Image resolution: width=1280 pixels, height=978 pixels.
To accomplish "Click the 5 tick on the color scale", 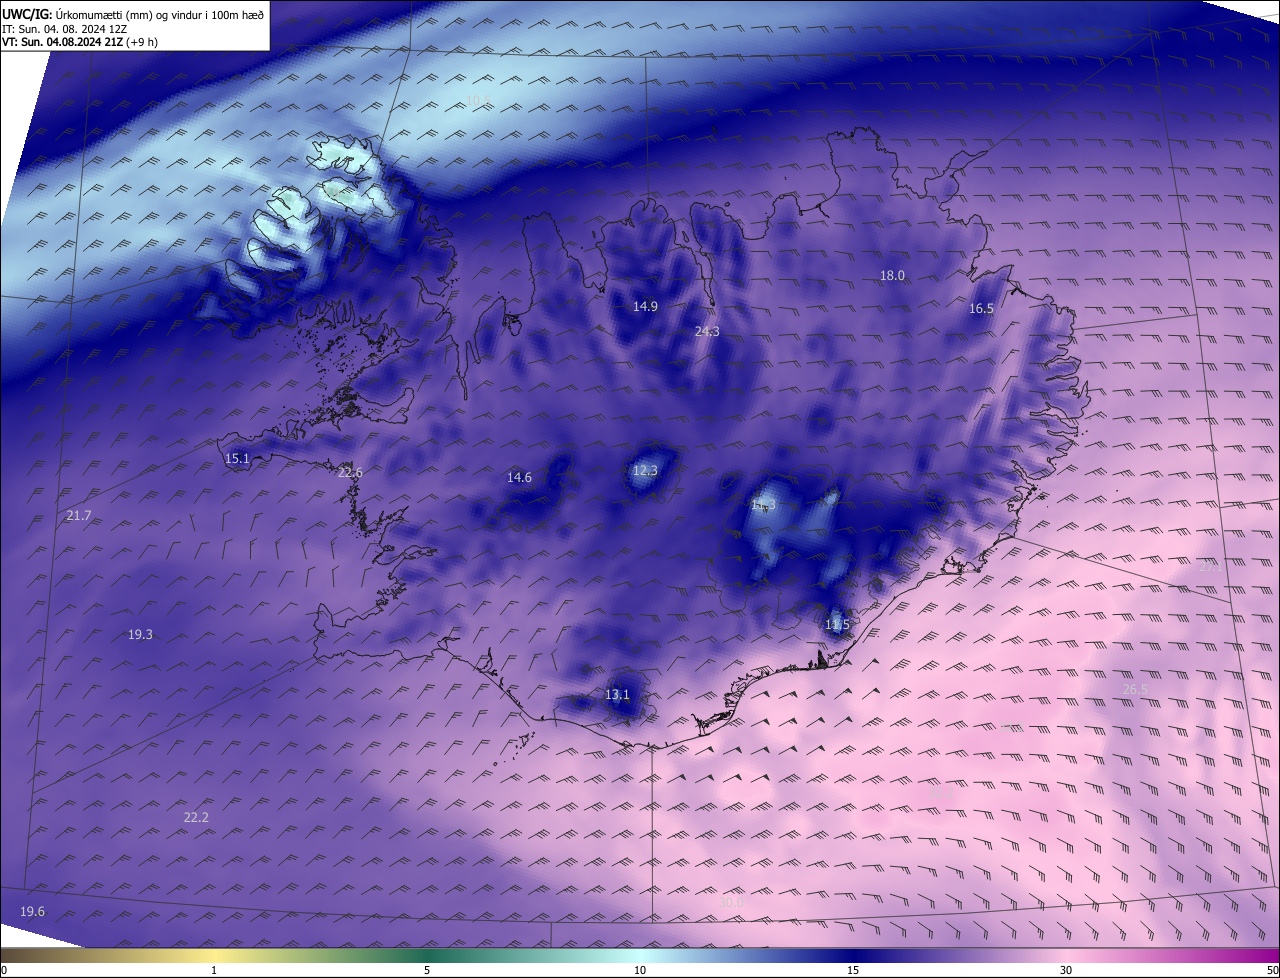I will click(427, 970).
